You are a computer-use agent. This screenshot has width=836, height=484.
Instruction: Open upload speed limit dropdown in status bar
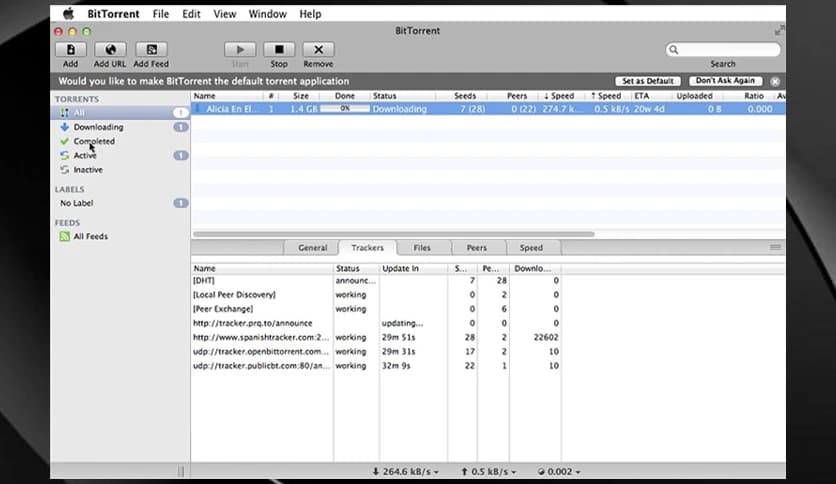tap(488, 472)
